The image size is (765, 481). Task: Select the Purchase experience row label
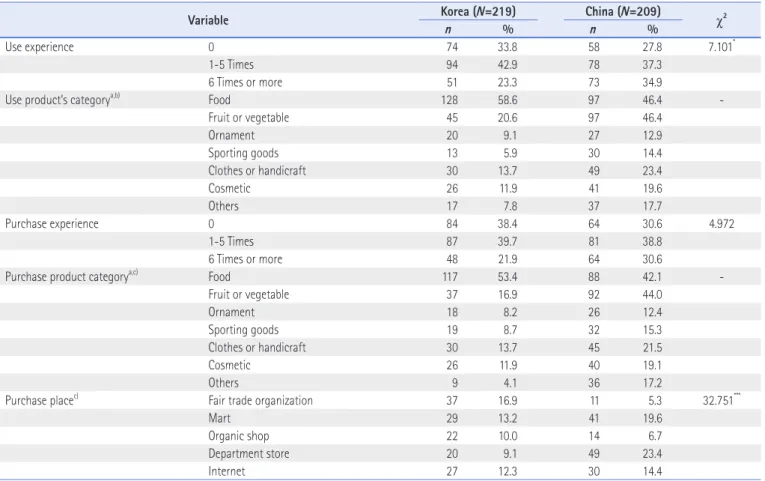point(52,223)
